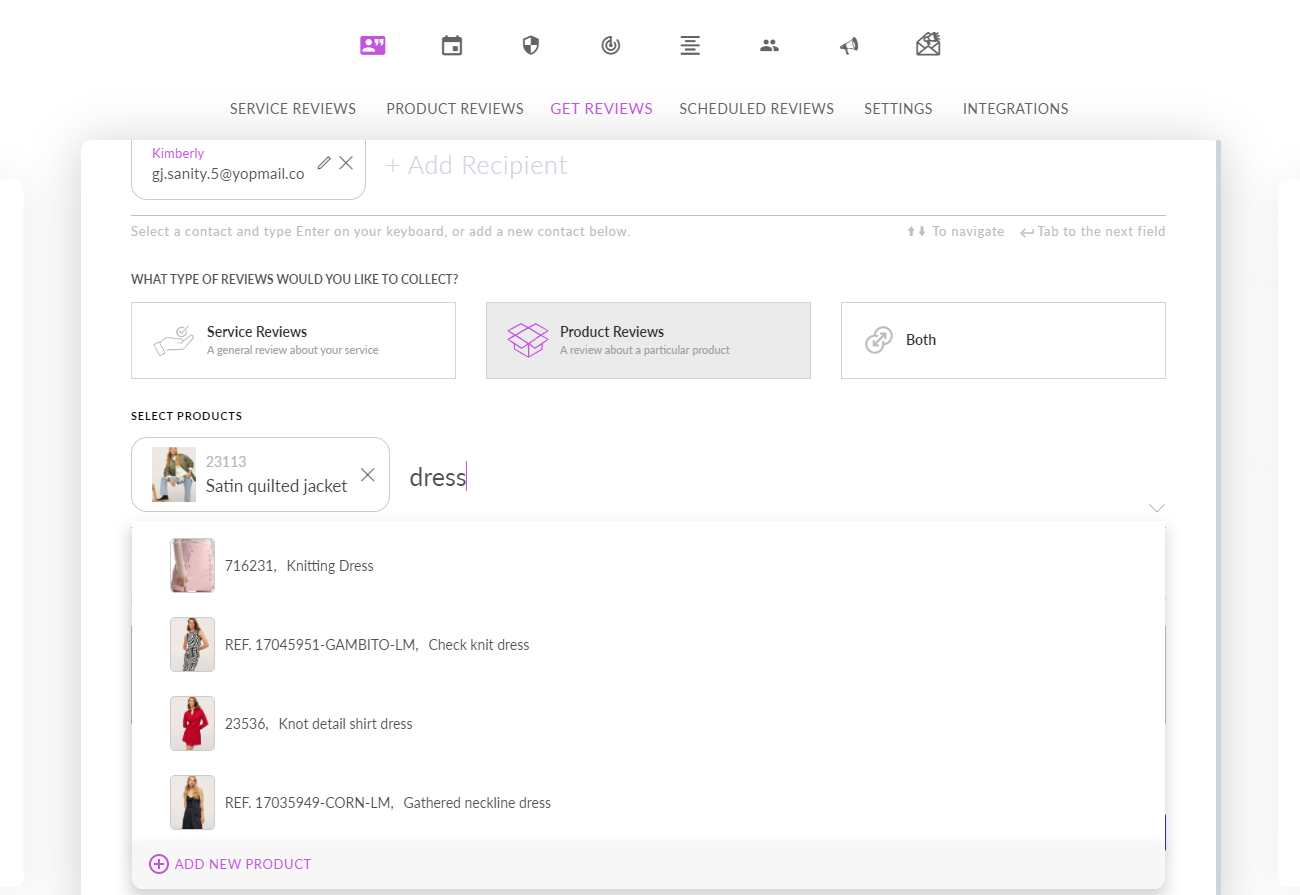
Task: Choose Both review types card
Action: pos(1003,340)
